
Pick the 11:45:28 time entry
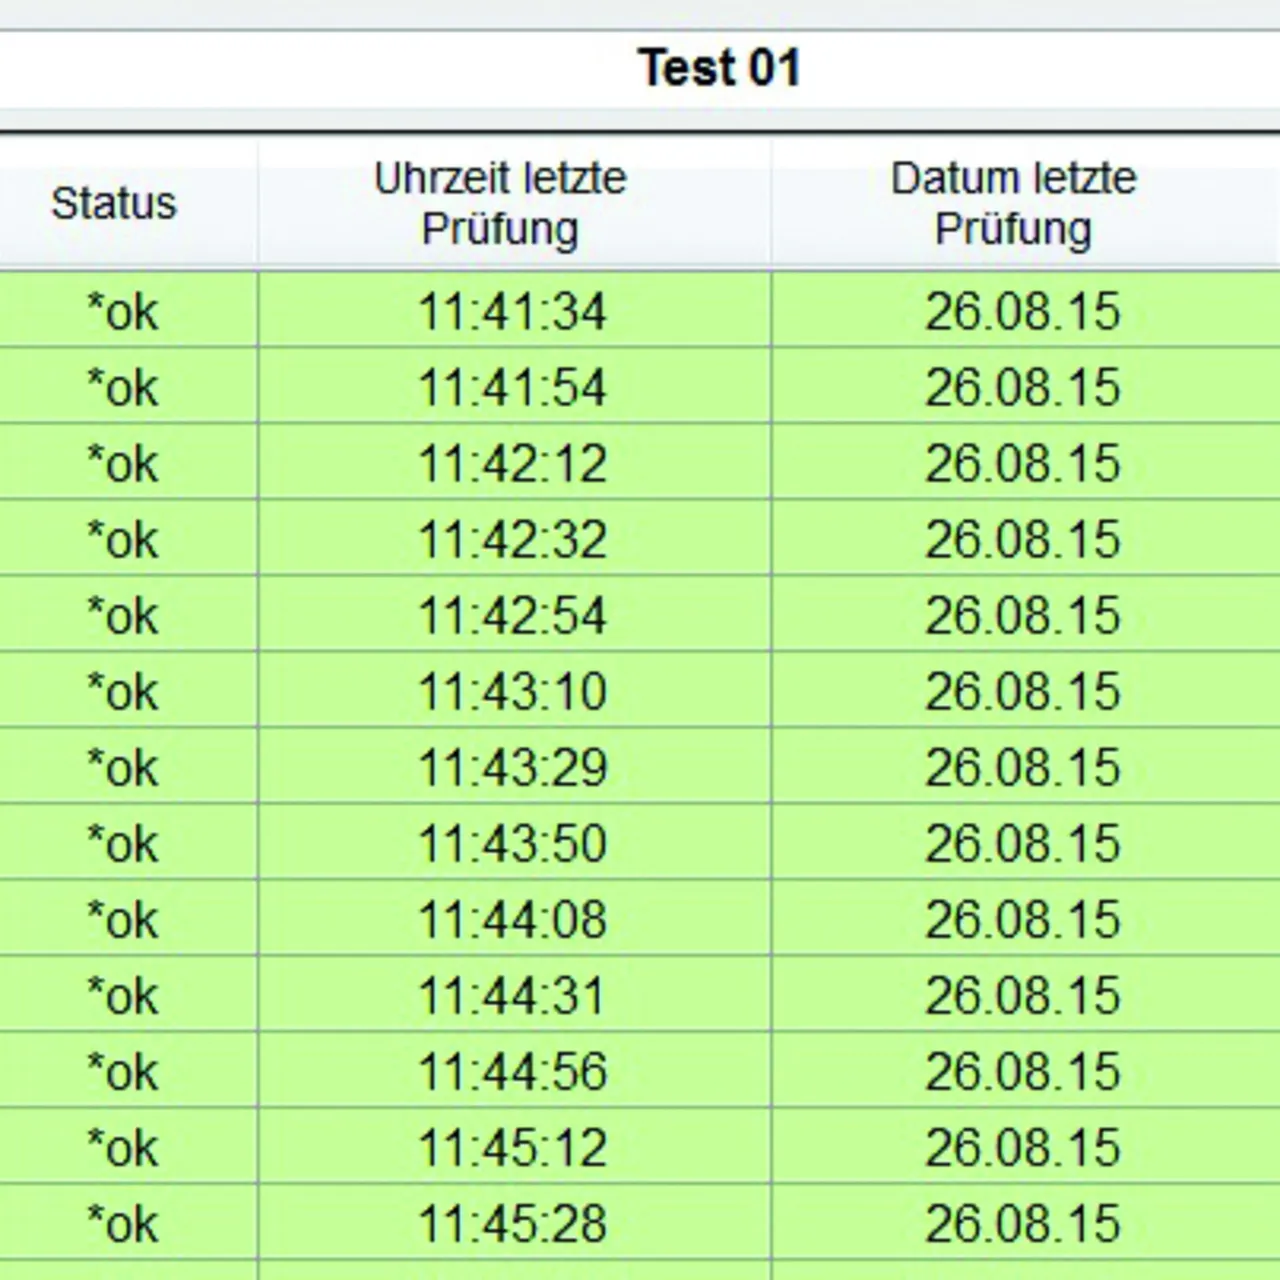(512, 1223)
